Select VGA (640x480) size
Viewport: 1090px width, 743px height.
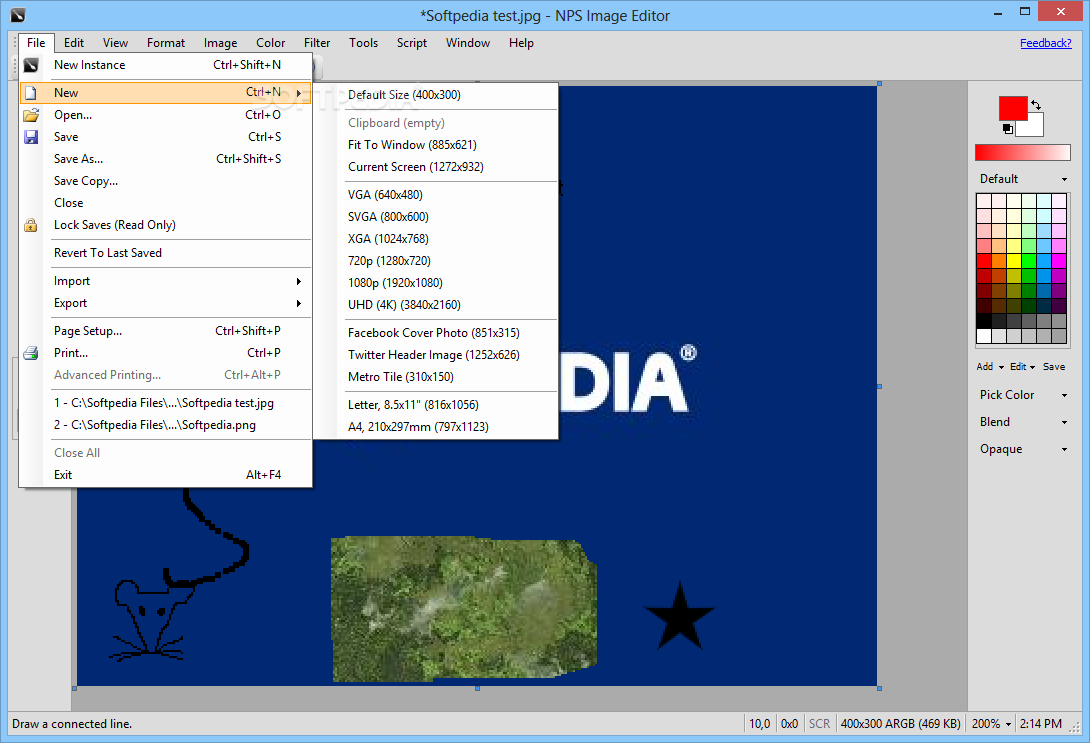(x=436, y=195)
